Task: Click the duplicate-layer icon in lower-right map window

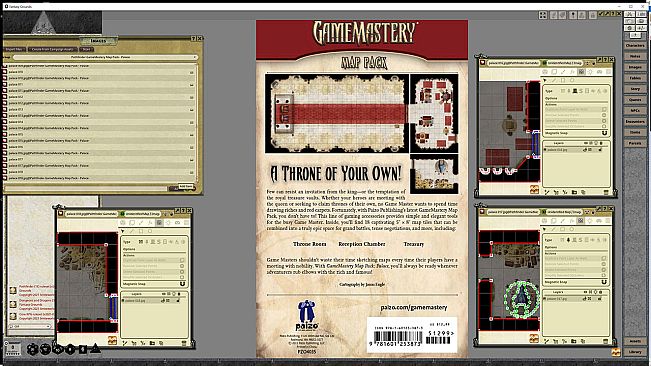Action: pos(583,341)
